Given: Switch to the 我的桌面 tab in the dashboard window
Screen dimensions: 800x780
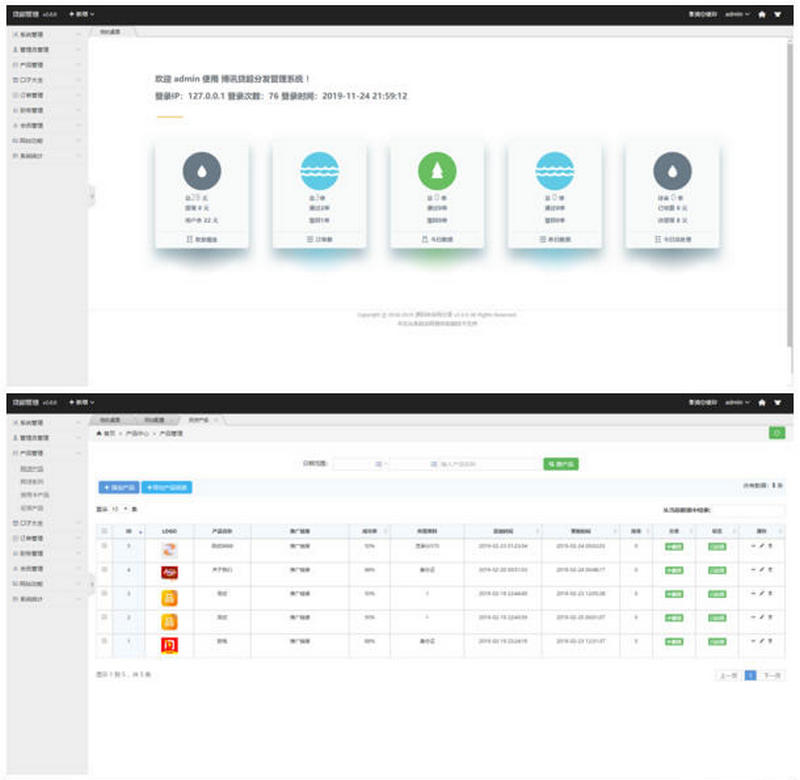Looking at the screenshot, I should (110, 32).
